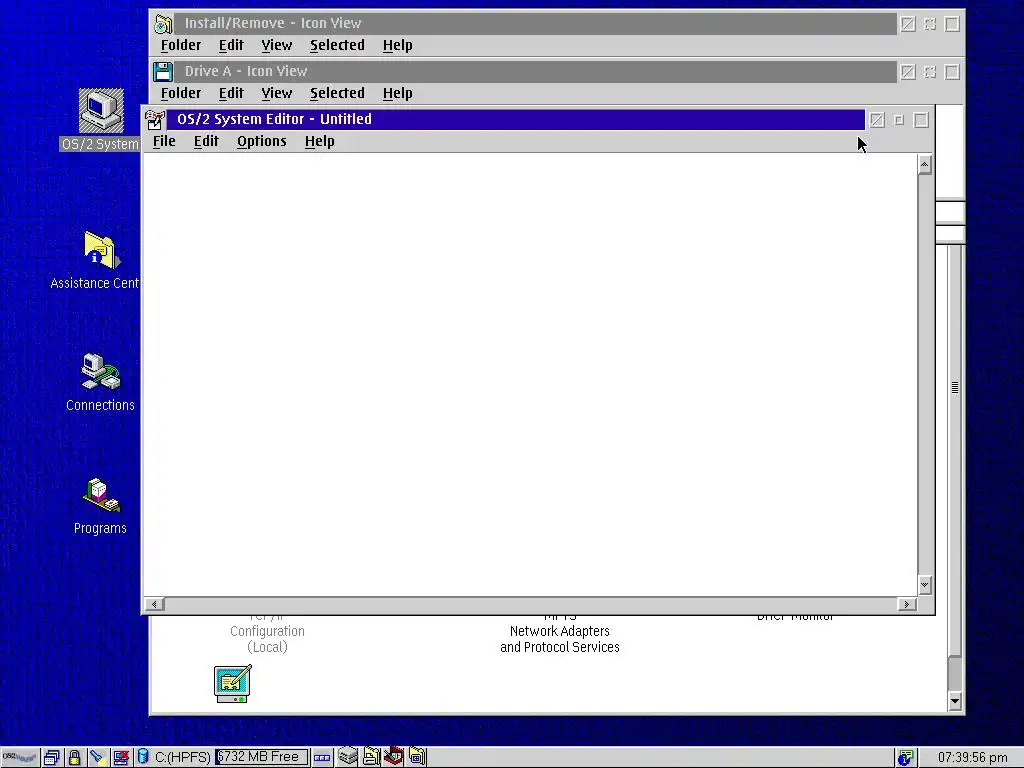
Task: Open the red toolbox icon in the WarpCenter tray
Action: (394, 756)
